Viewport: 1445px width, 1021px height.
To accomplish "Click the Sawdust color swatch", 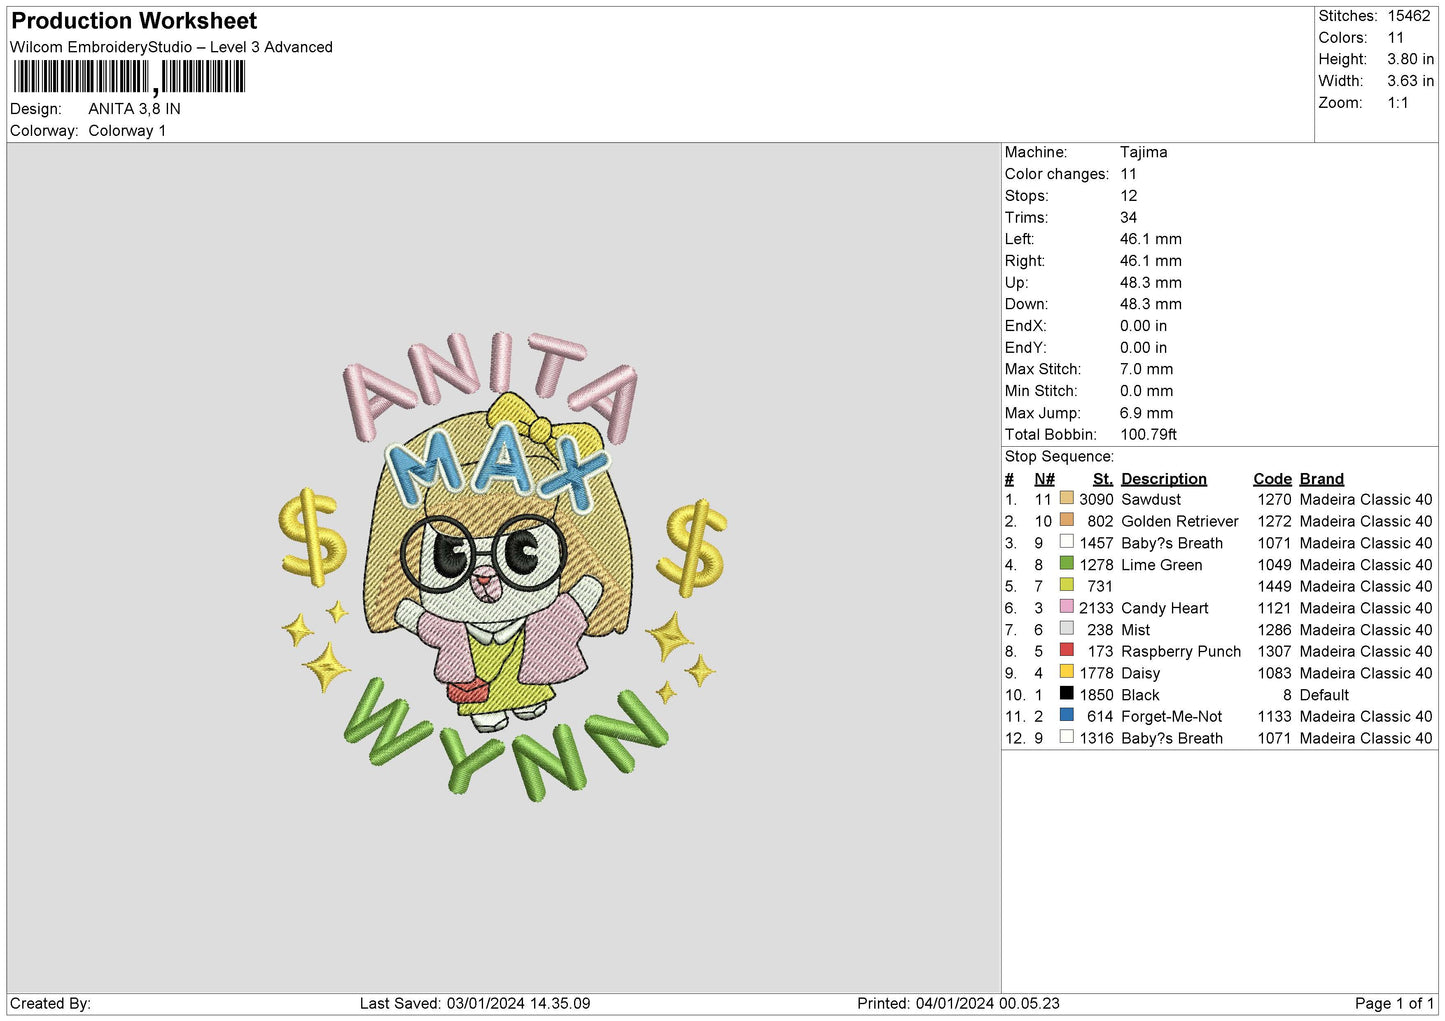I will point(1067,498).
